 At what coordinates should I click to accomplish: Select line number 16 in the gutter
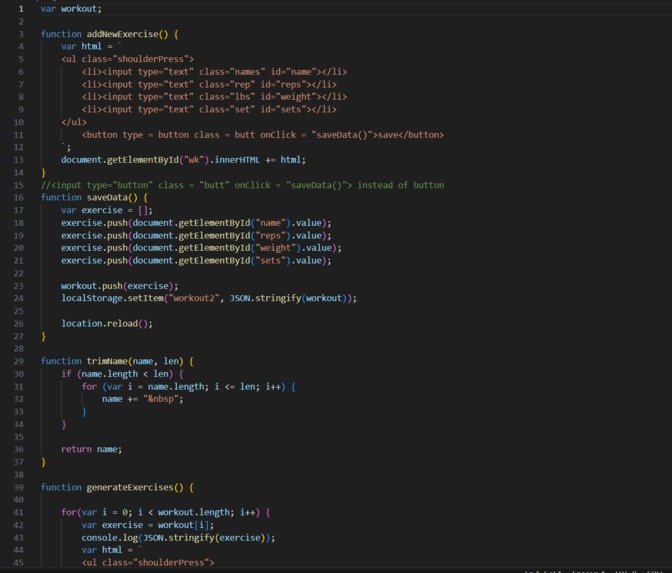coord(18,198)
